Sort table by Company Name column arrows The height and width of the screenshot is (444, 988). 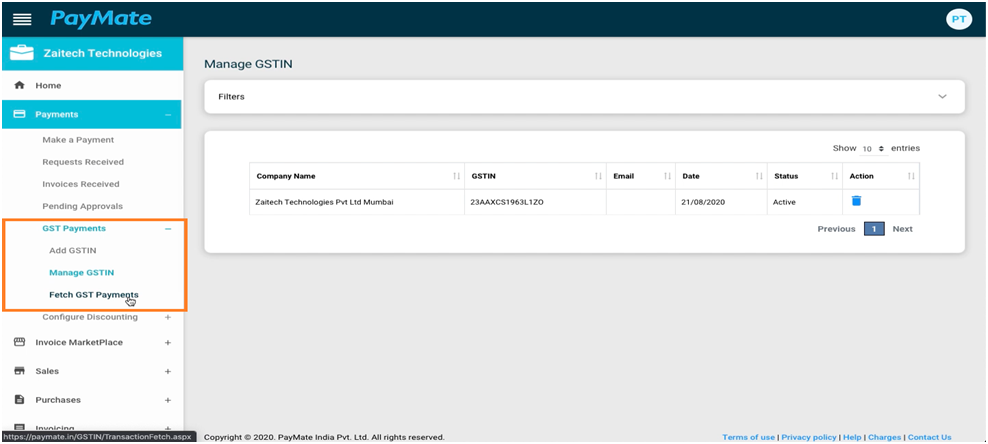point(456,176)
